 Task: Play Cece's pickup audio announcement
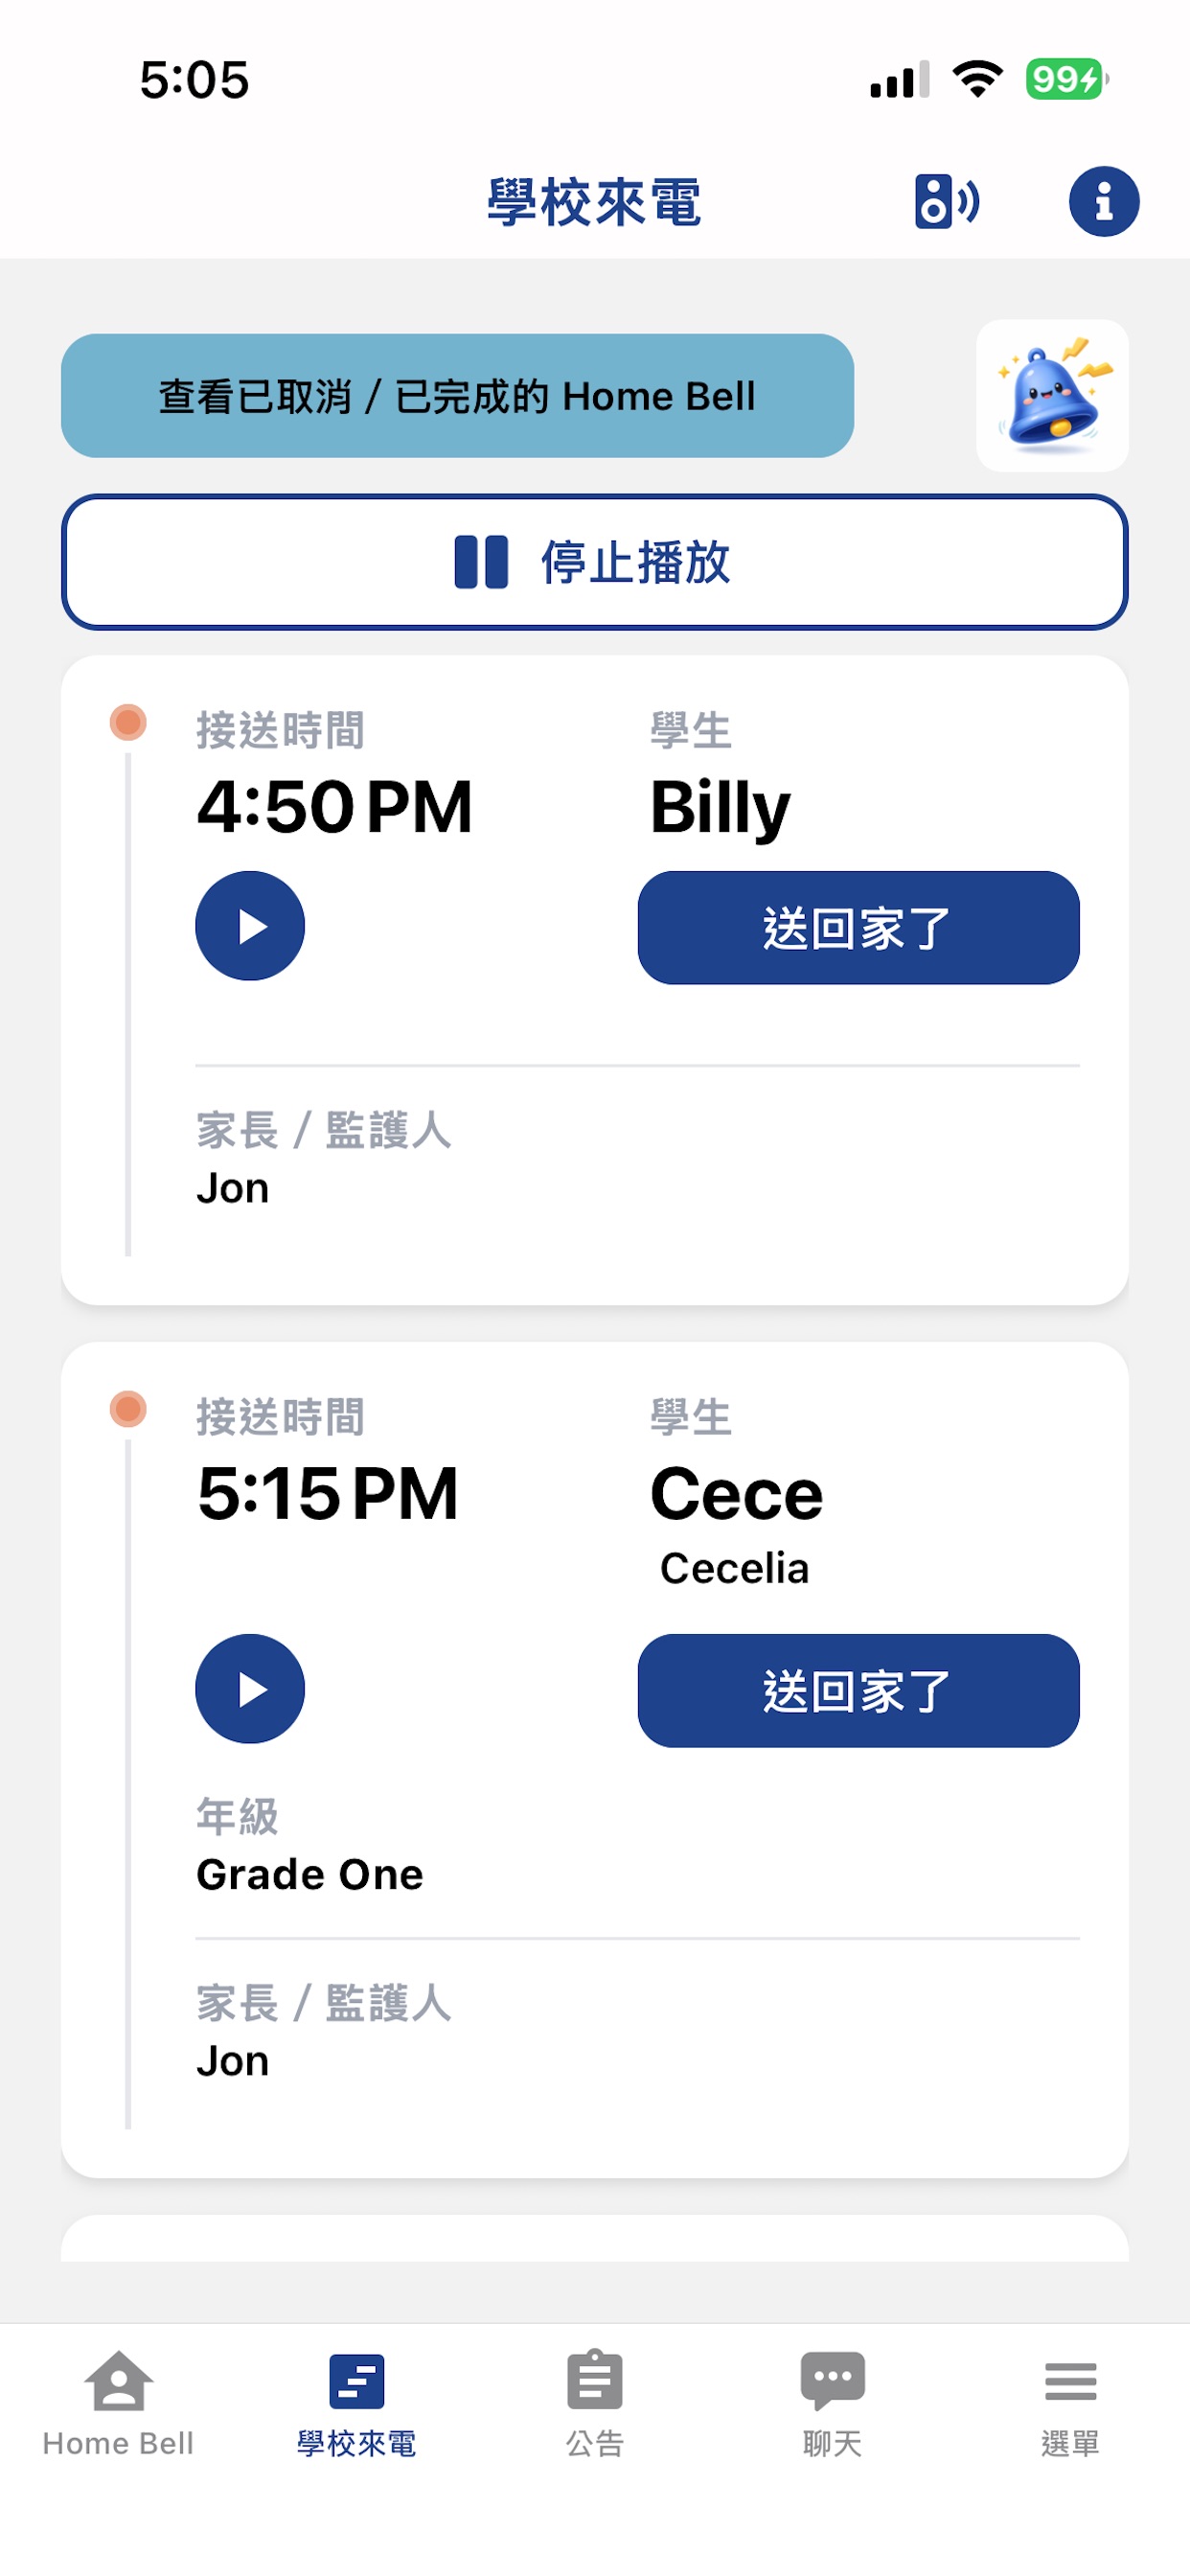pos(250,1689)
